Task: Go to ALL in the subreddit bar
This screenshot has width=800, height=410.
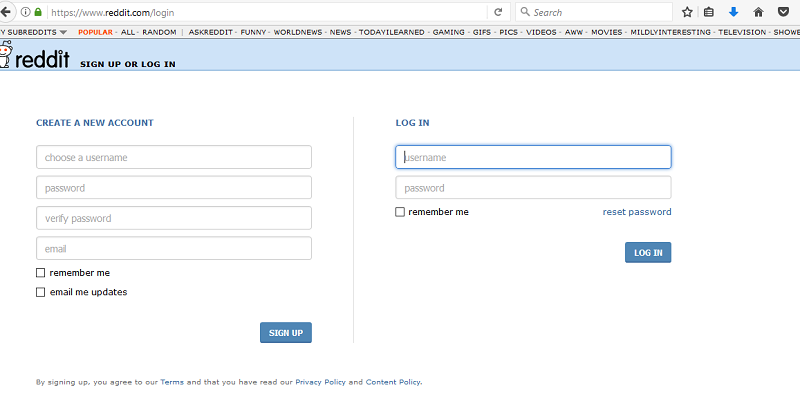Action: pyautogui.click(x=128, y=32)
